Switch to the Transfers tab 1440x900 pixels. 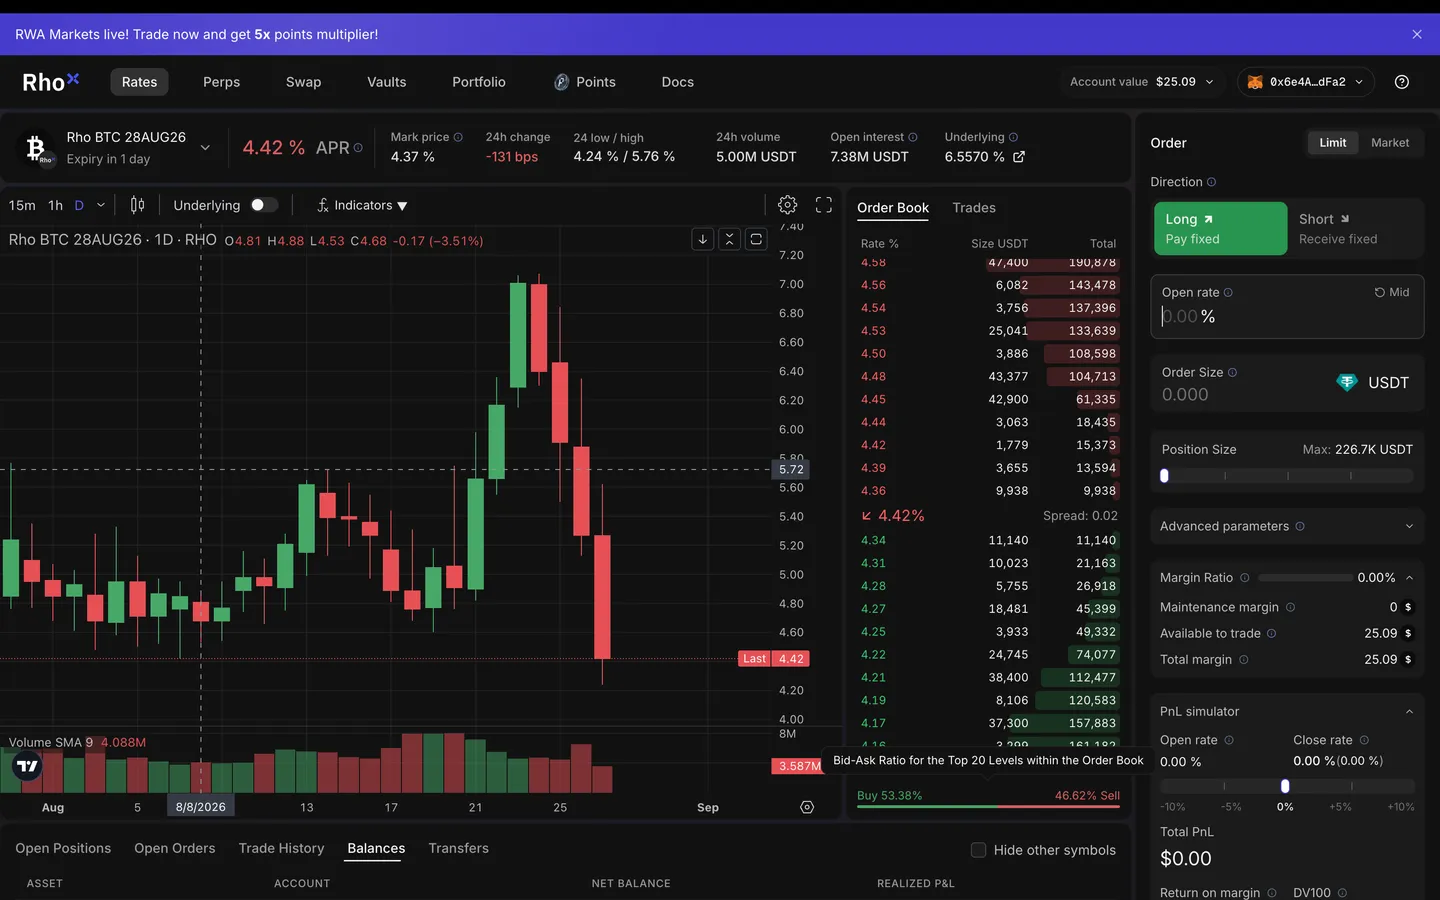click(x=458, y=848)
